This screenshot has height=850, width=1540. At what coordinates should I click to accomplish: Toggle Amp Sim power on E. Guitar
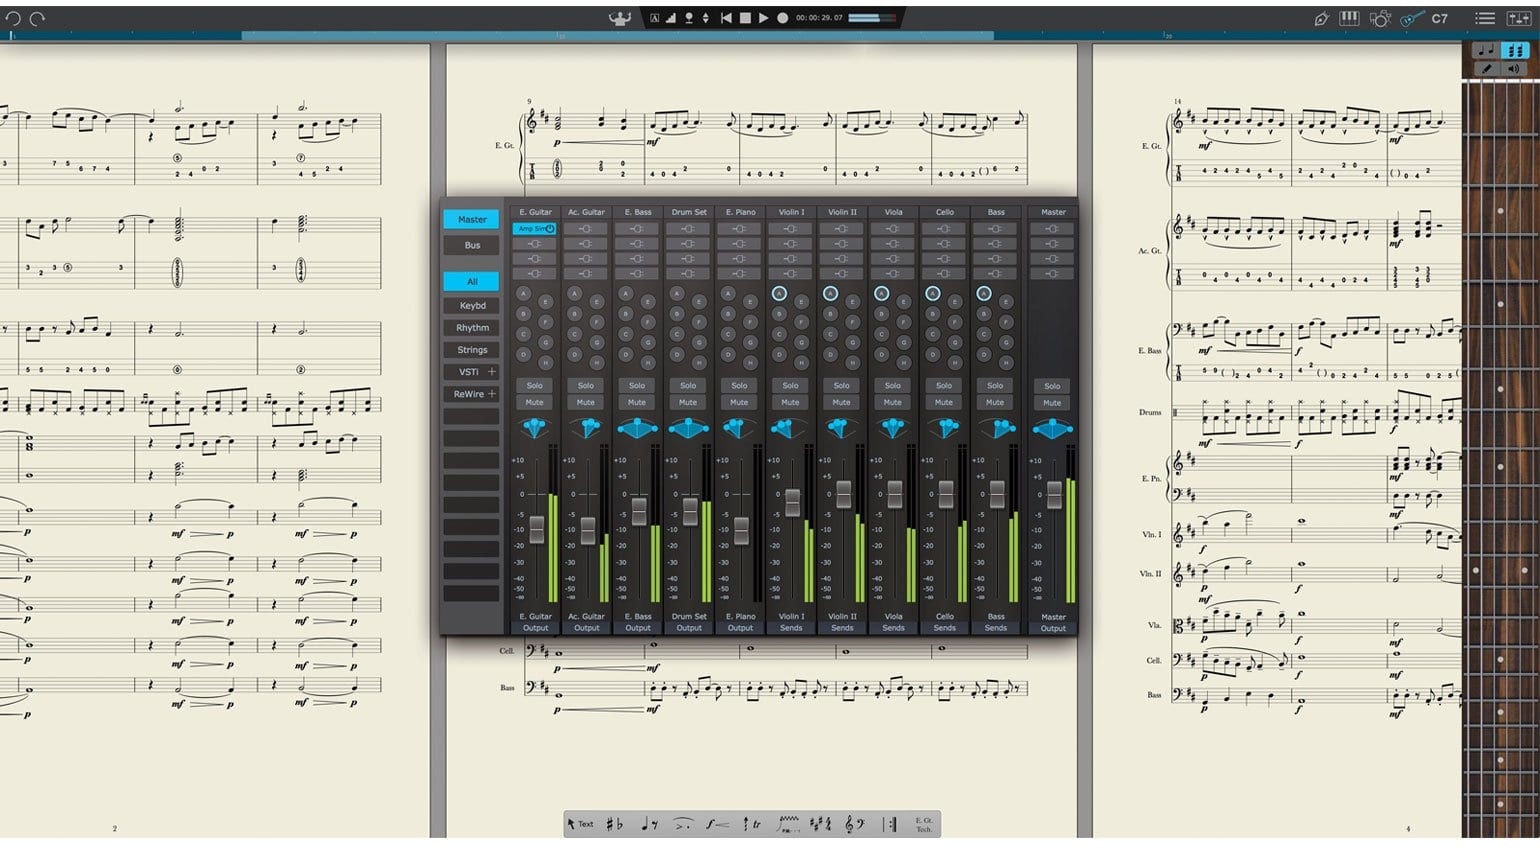pyautogui.click(x=550, y=229)
